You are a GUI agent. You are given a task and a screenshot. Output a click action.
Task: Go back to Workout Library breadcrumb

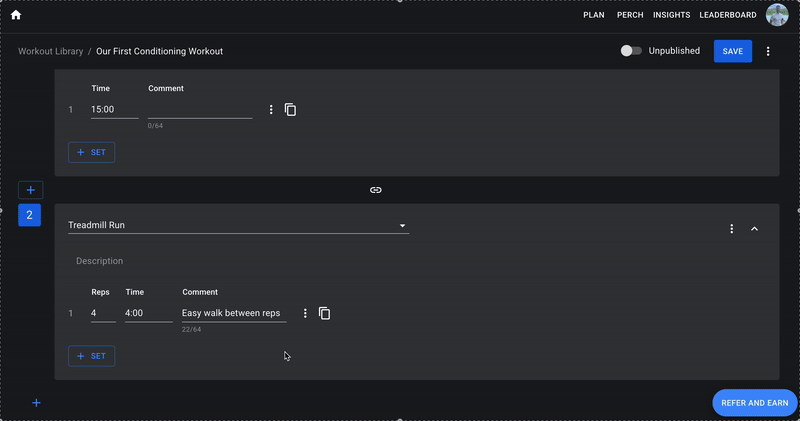[51, 51]
